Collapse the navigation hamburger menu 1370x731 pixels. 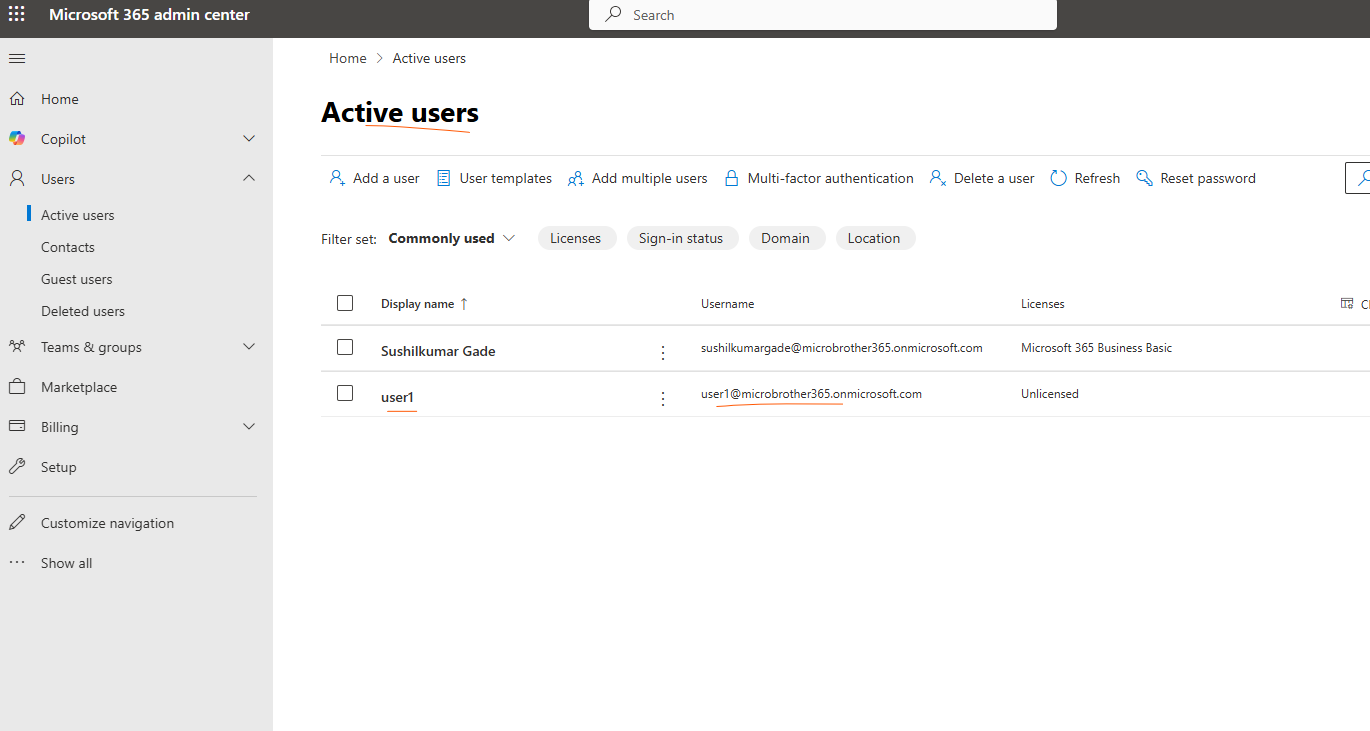tap(17, 59)
